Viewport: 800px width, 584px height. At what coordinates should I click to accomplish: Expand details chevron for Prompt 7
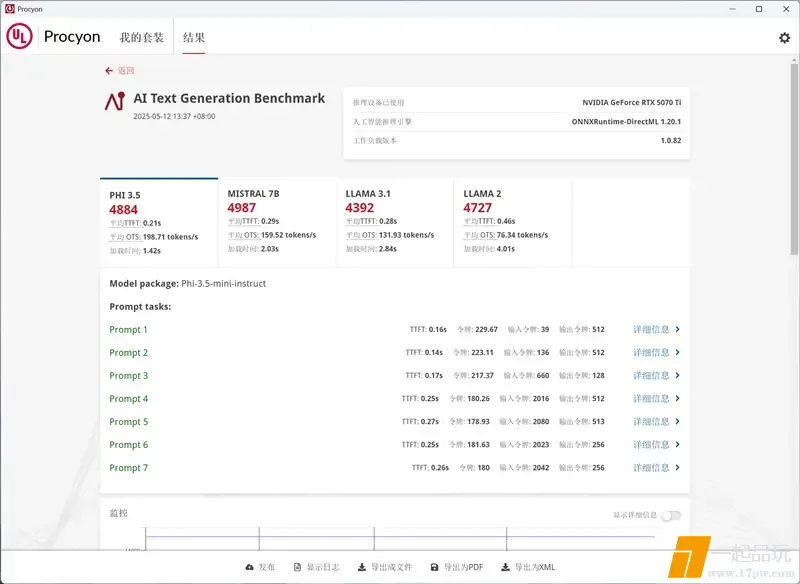point(677,467)
